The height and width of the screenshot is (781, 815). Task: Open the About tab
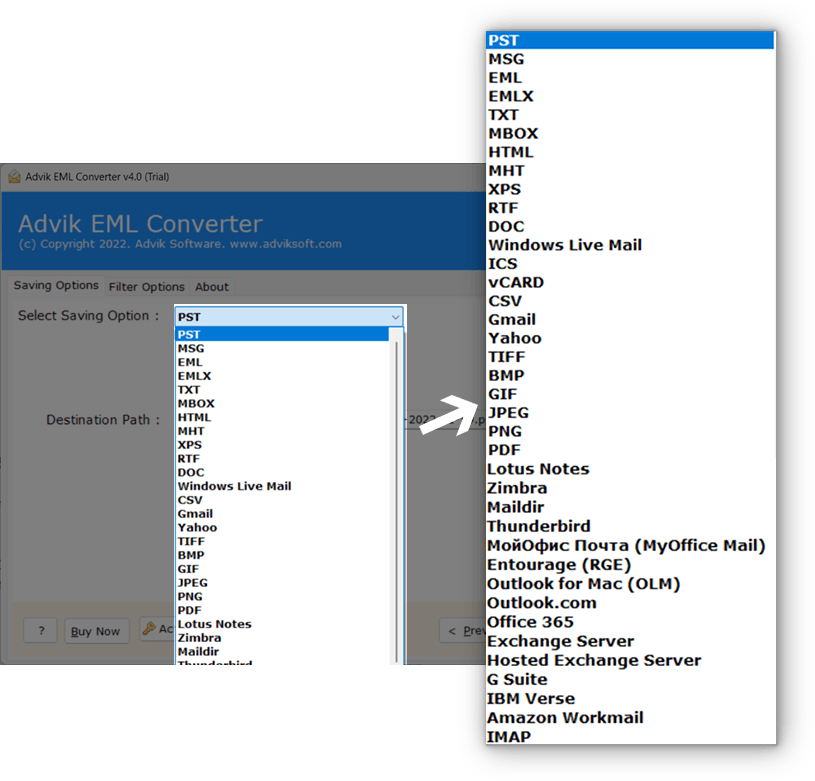click(x=212, y=287)
